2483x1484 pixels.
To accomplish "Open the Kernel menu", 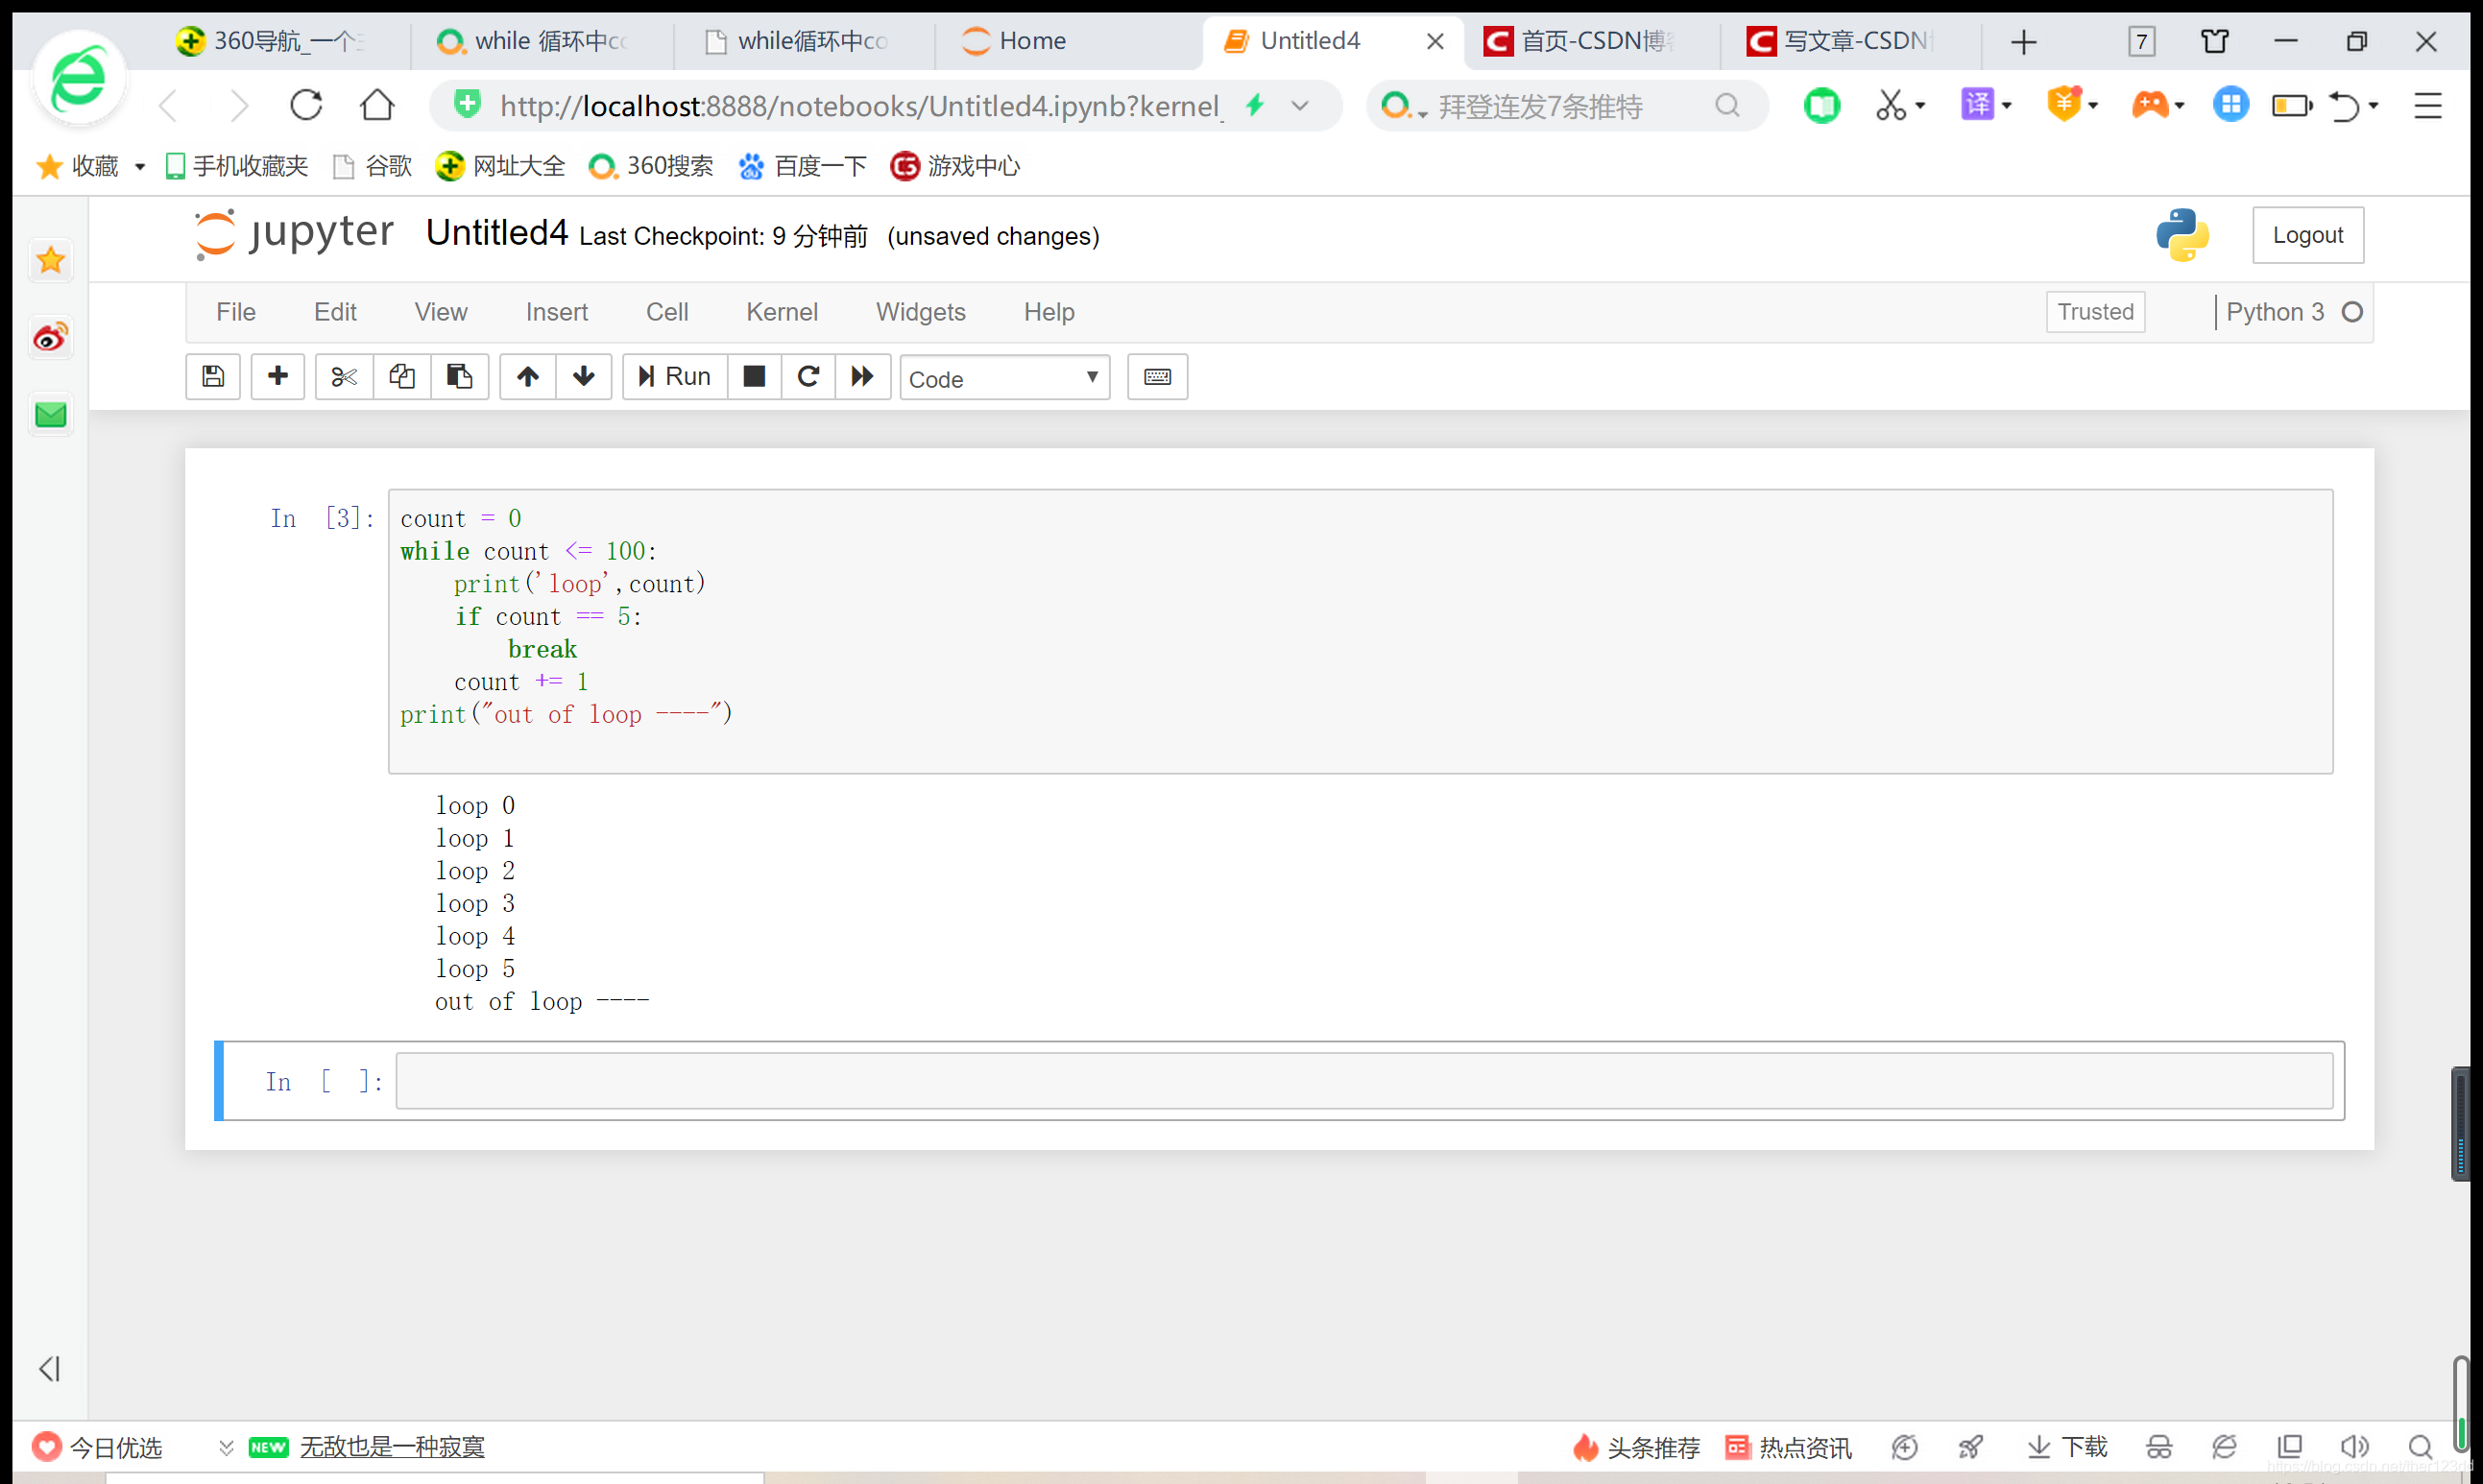I will coord(782,312).
